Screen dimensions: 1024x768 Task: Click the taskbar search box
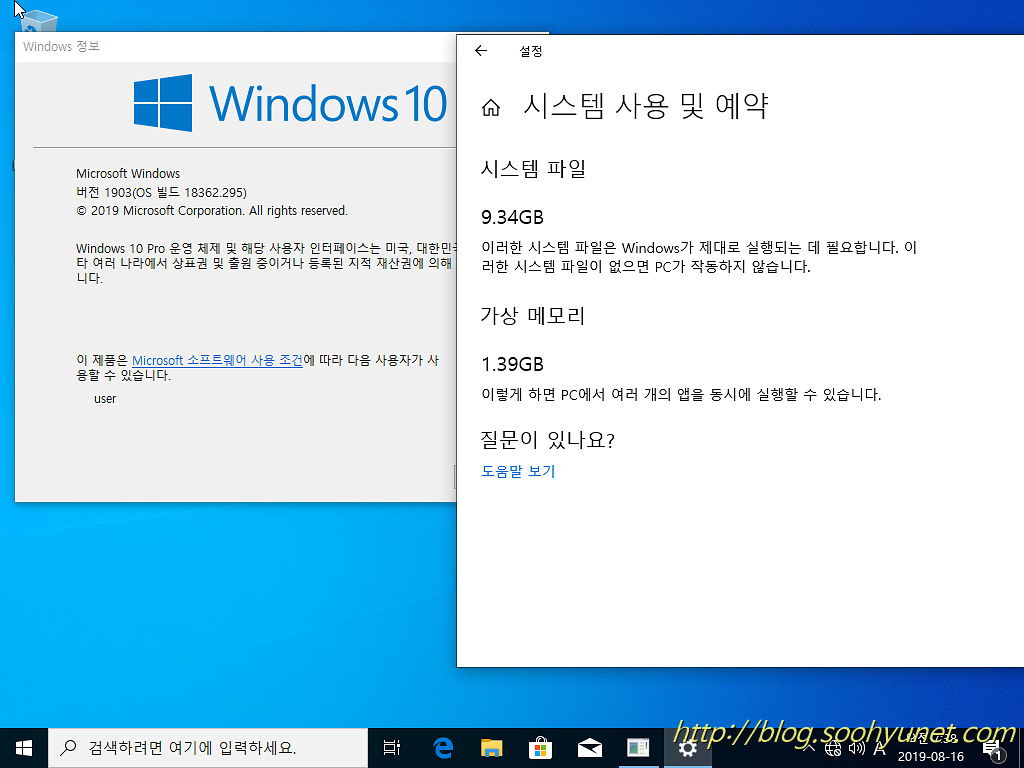pos(208,748)
